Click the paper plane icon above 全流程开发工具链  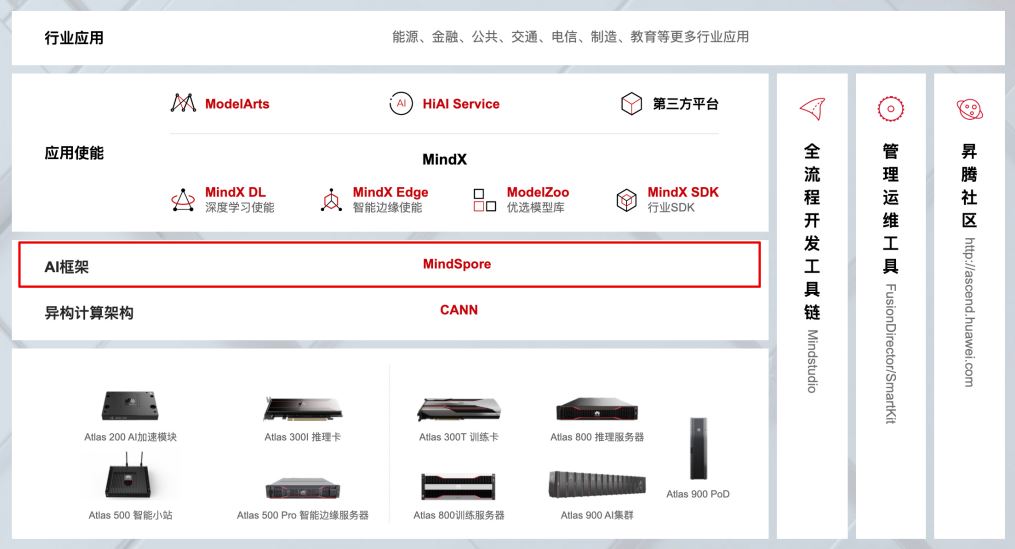[x=812, y=109]
